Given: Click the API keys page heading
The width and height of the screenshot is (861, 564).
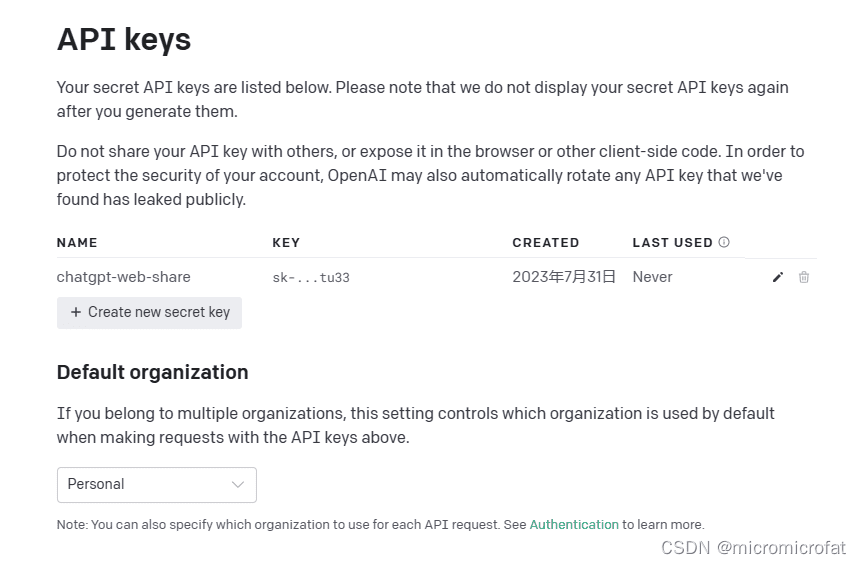Looking at the screenshot, I should click(x=124, y=39).
